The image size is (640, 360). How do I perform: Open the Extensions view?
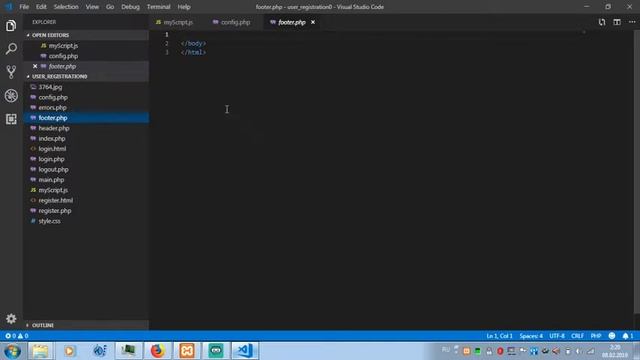coord(11,119)
